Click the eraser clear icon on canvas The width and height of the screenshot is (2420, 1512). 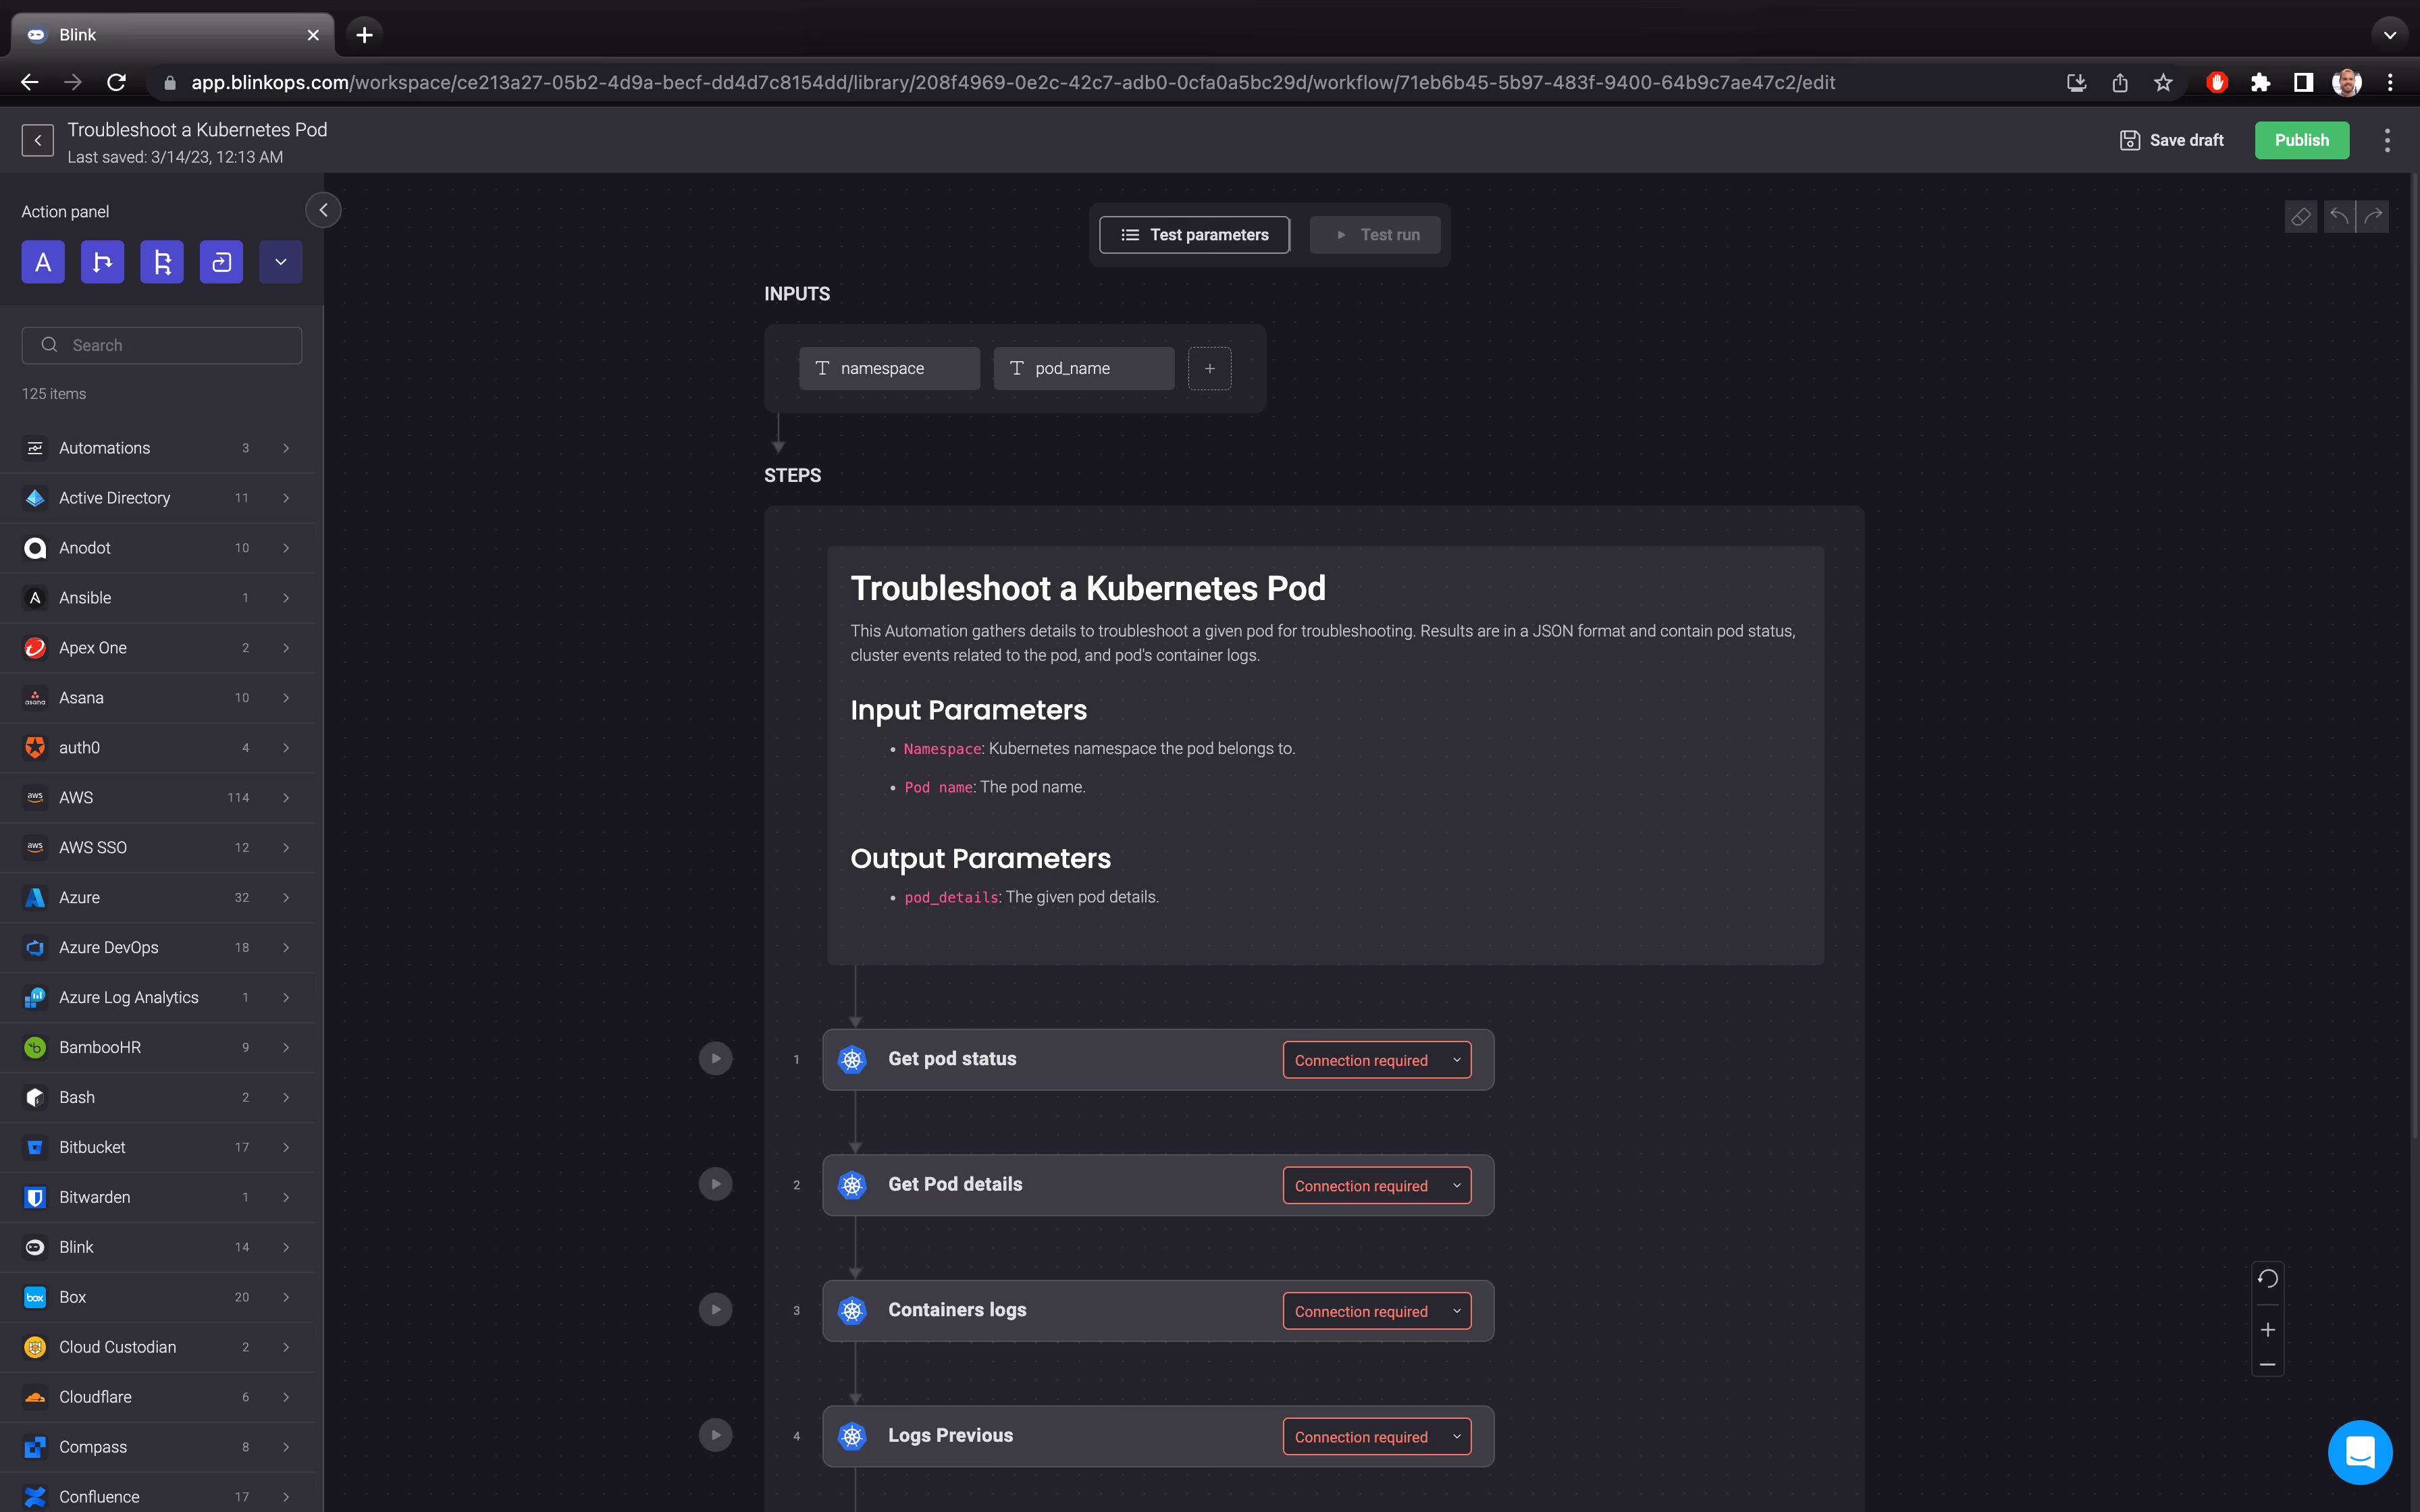pyautogui.click(x=2300, y=216)
